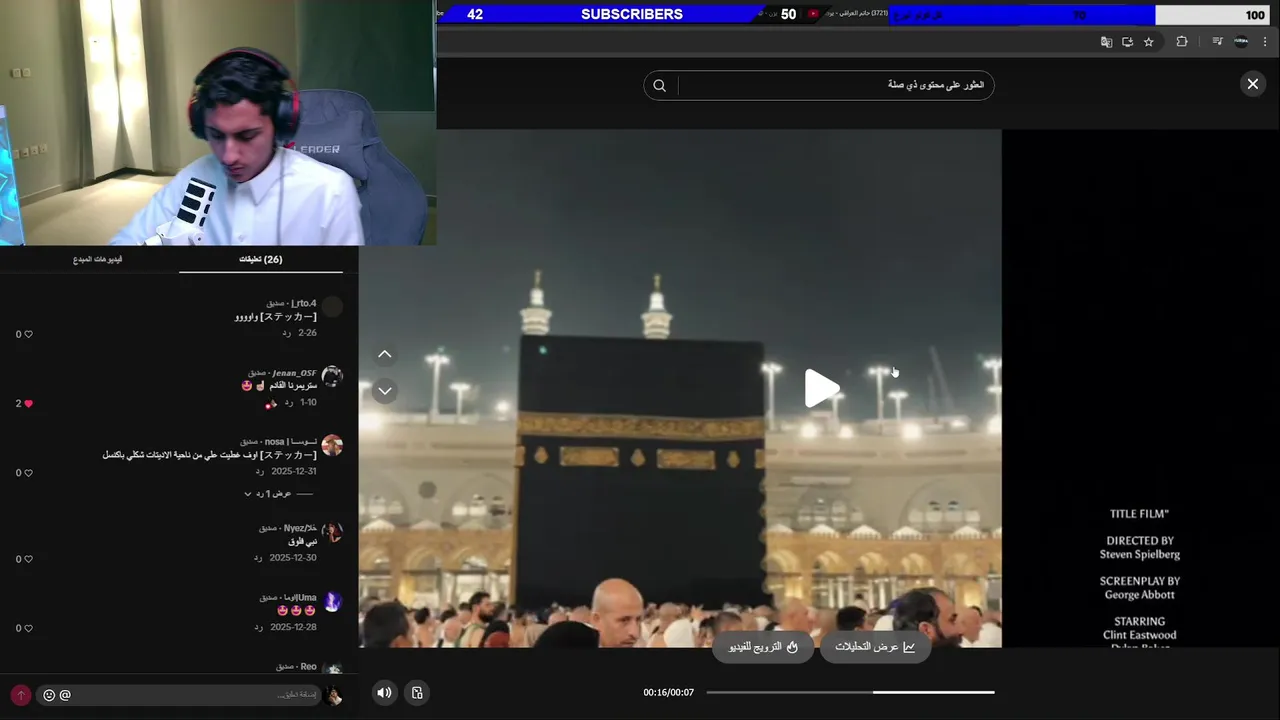This screenshot has height=720, width=1280.
Task: Reply to Jenan_OSF's comment
Action: click(x=289, y=402)
